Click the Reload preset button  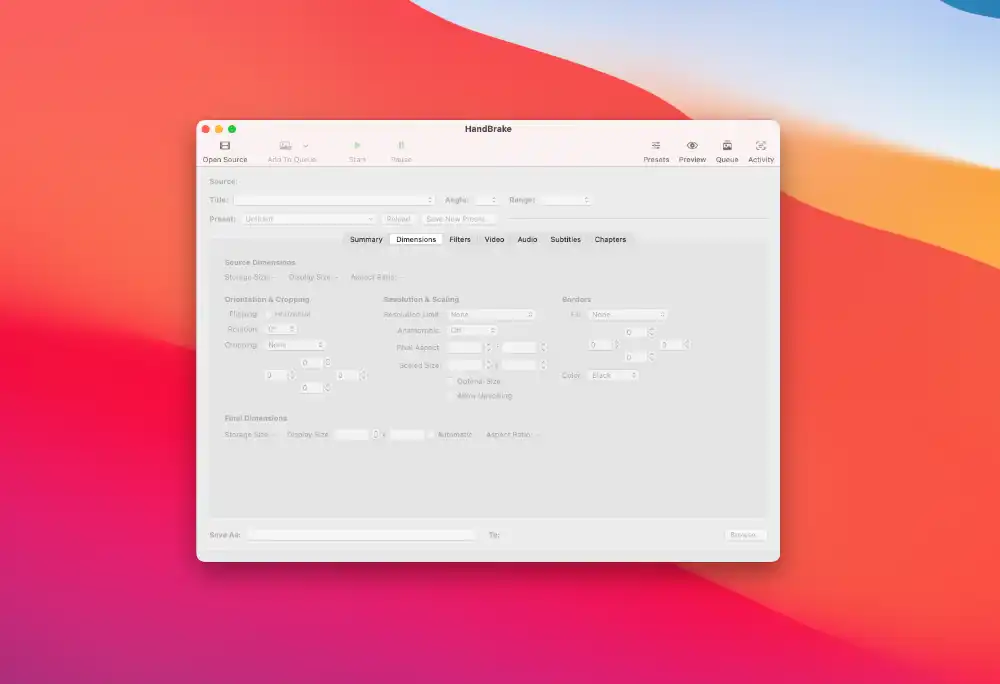398,219
